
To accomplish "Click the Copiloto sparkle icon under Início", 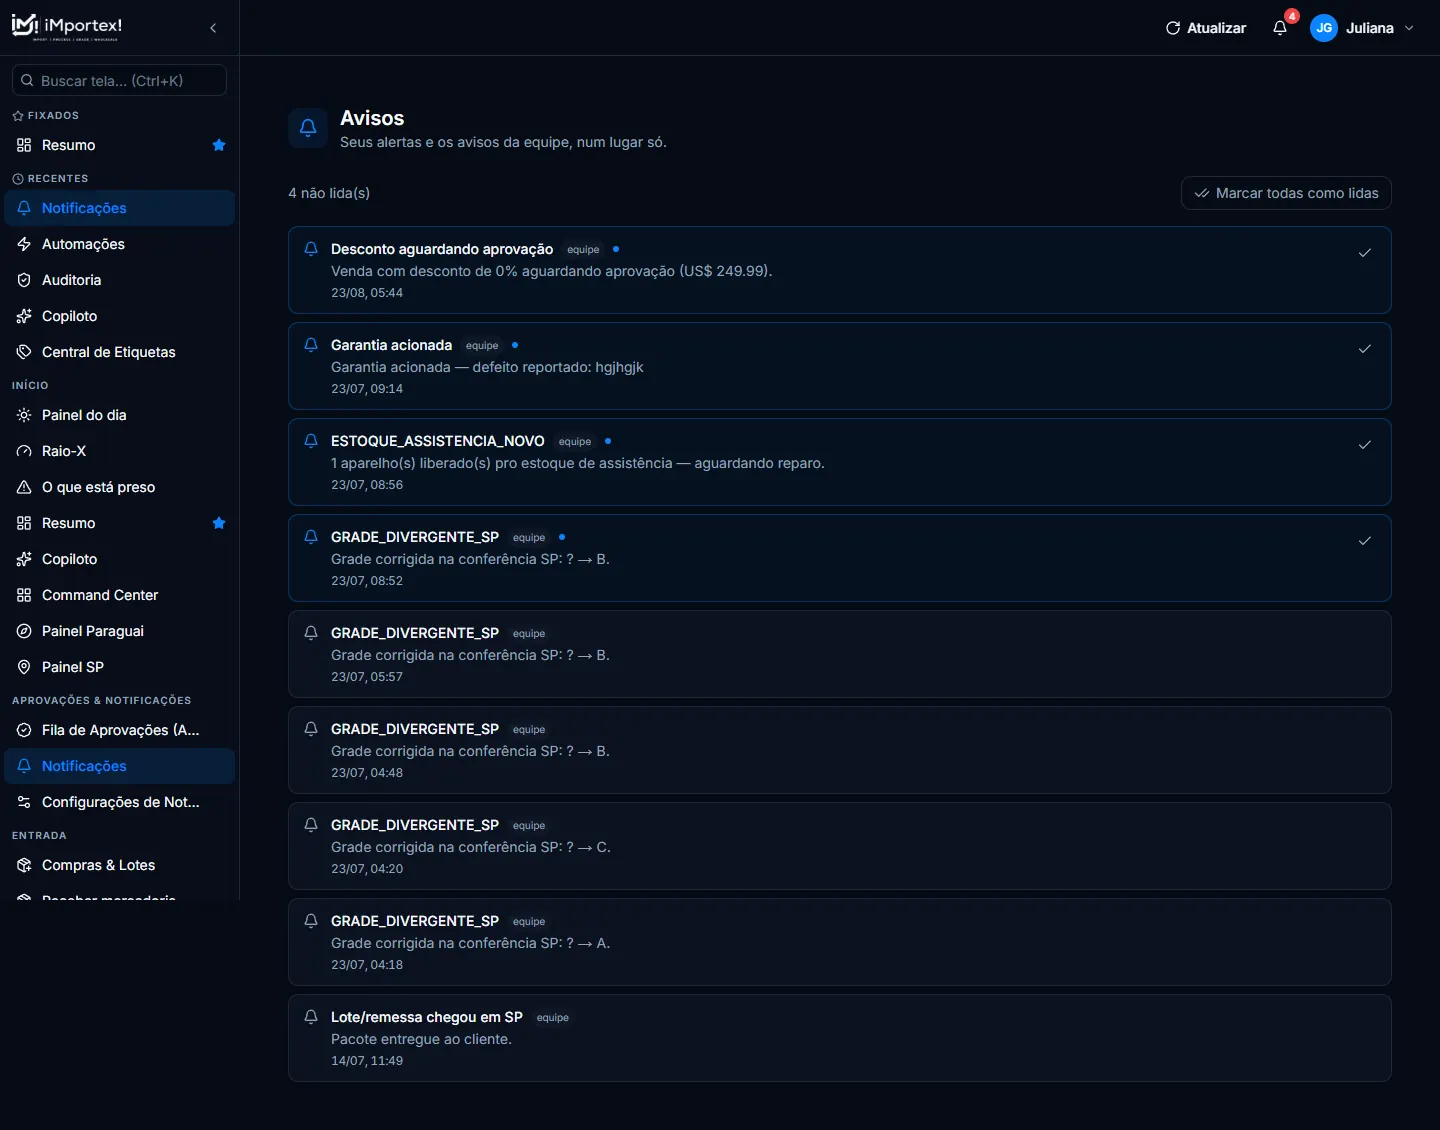I will tap(24, 559).
